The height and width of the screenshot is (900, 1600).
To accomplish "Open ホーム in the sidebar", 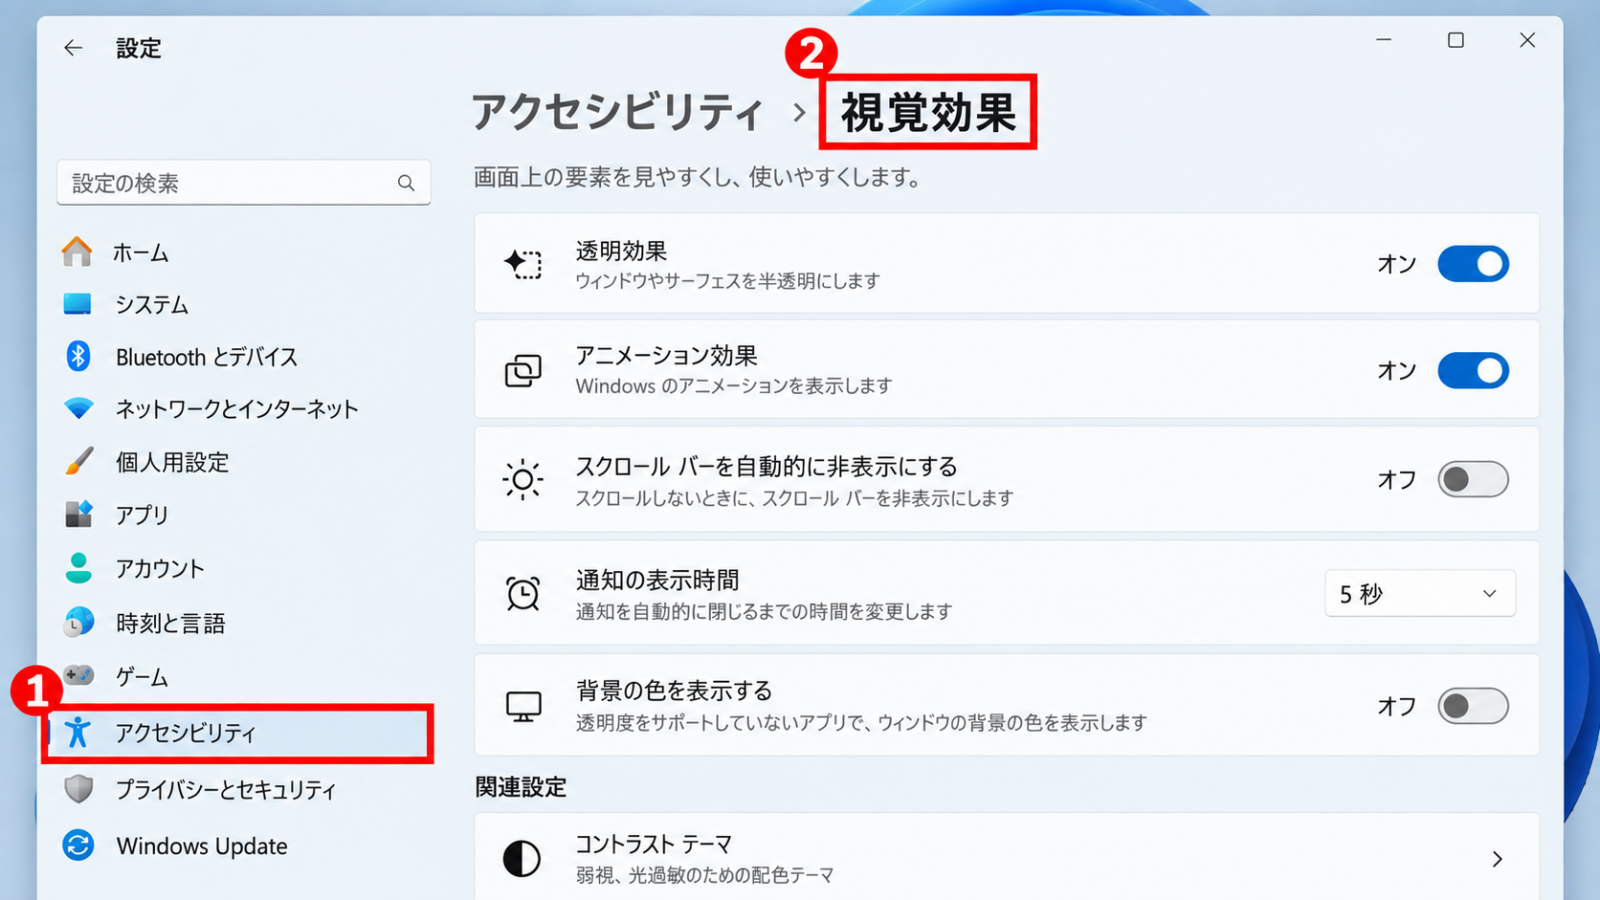I will (140, 252).
